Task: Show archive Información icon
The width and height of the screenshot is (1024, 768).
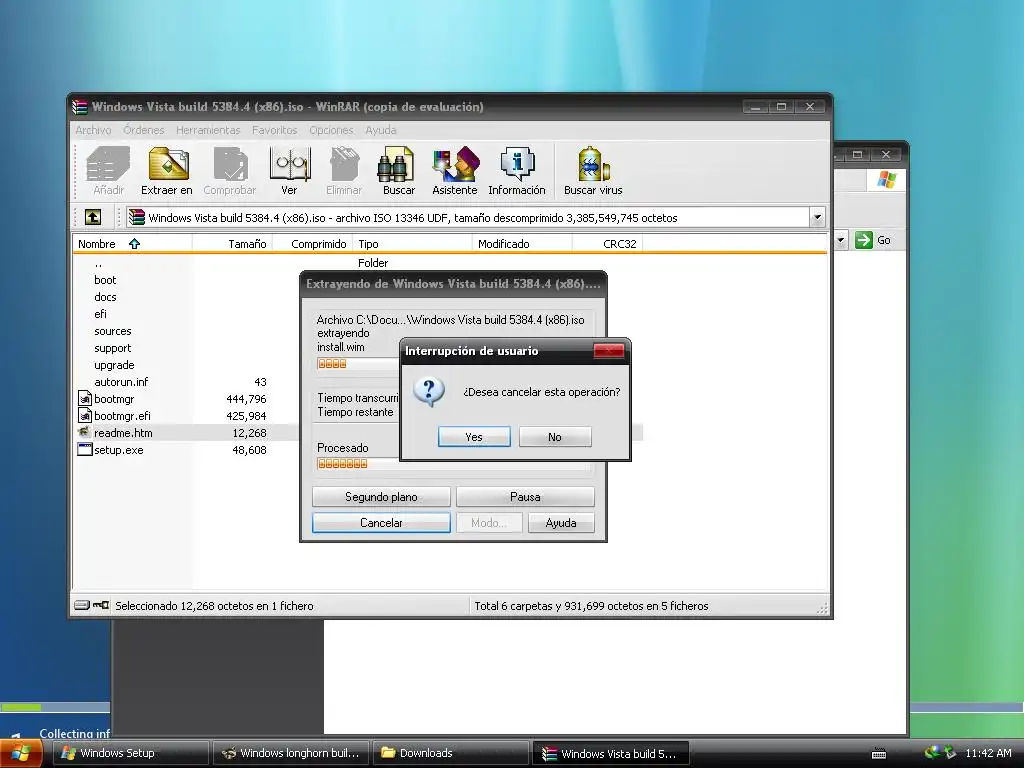Action: 517,163
